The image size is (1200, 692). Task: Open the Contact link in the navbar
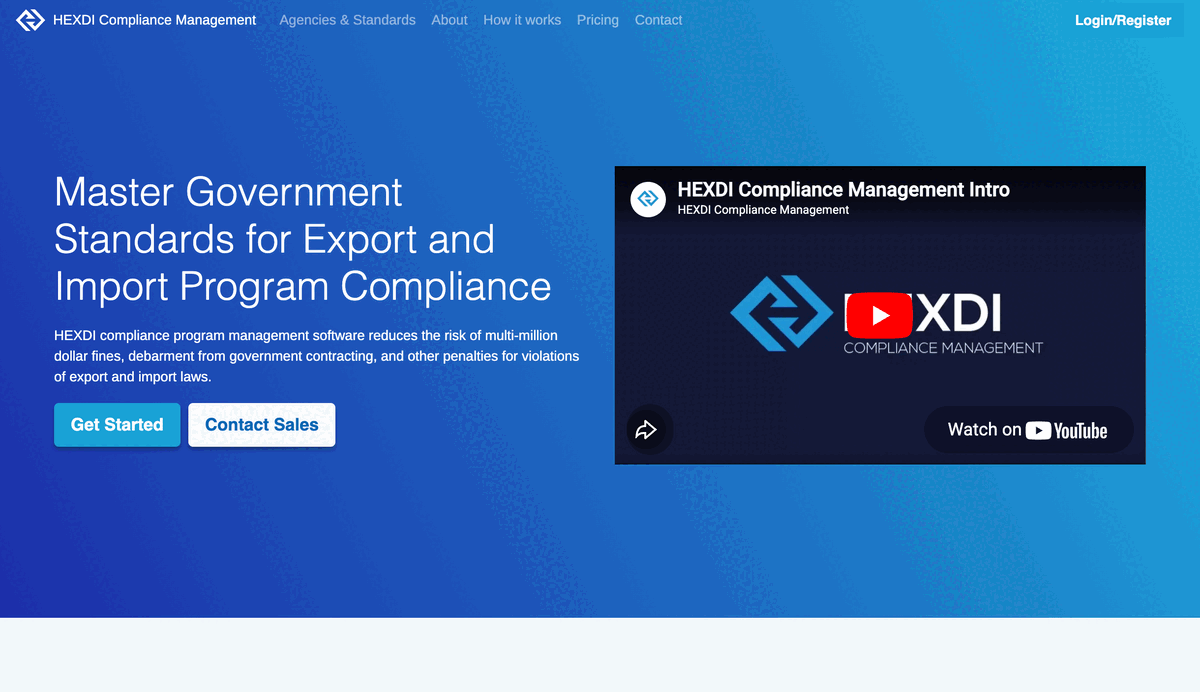[658, 20]
